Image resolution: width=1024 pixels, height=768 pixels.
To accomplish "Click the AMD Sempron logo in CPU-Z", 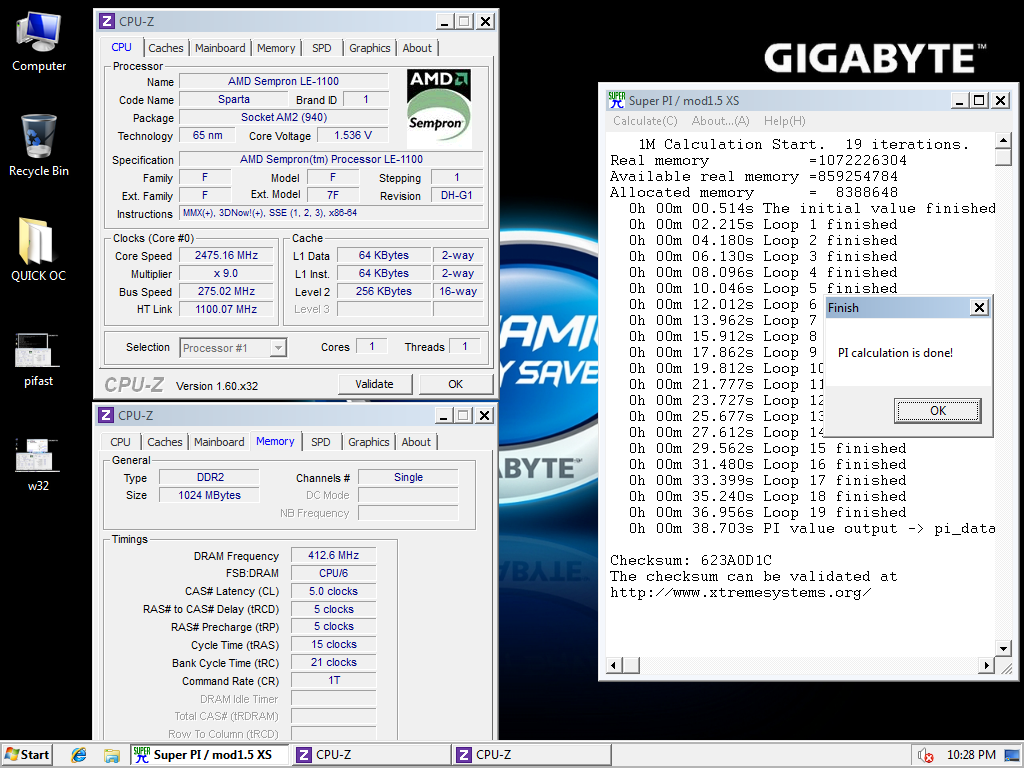I will coord(439,108).
